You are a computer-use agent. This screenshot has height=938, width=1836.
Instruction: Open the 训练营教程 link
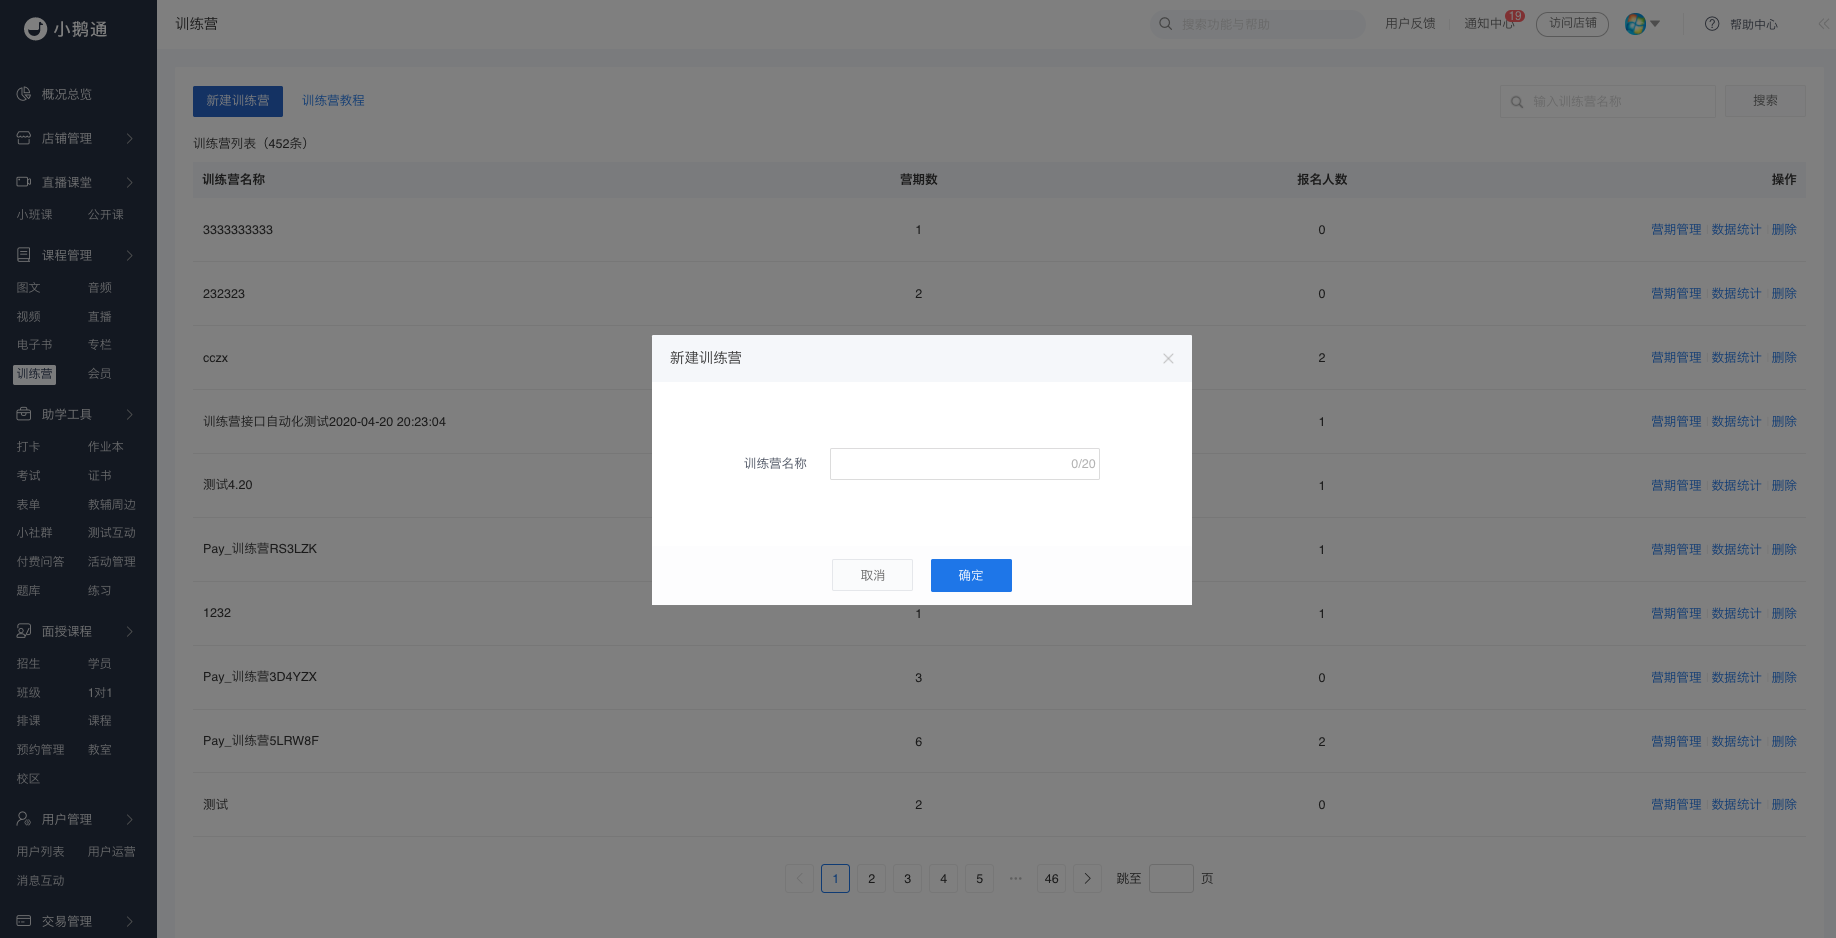click(333, 101)
